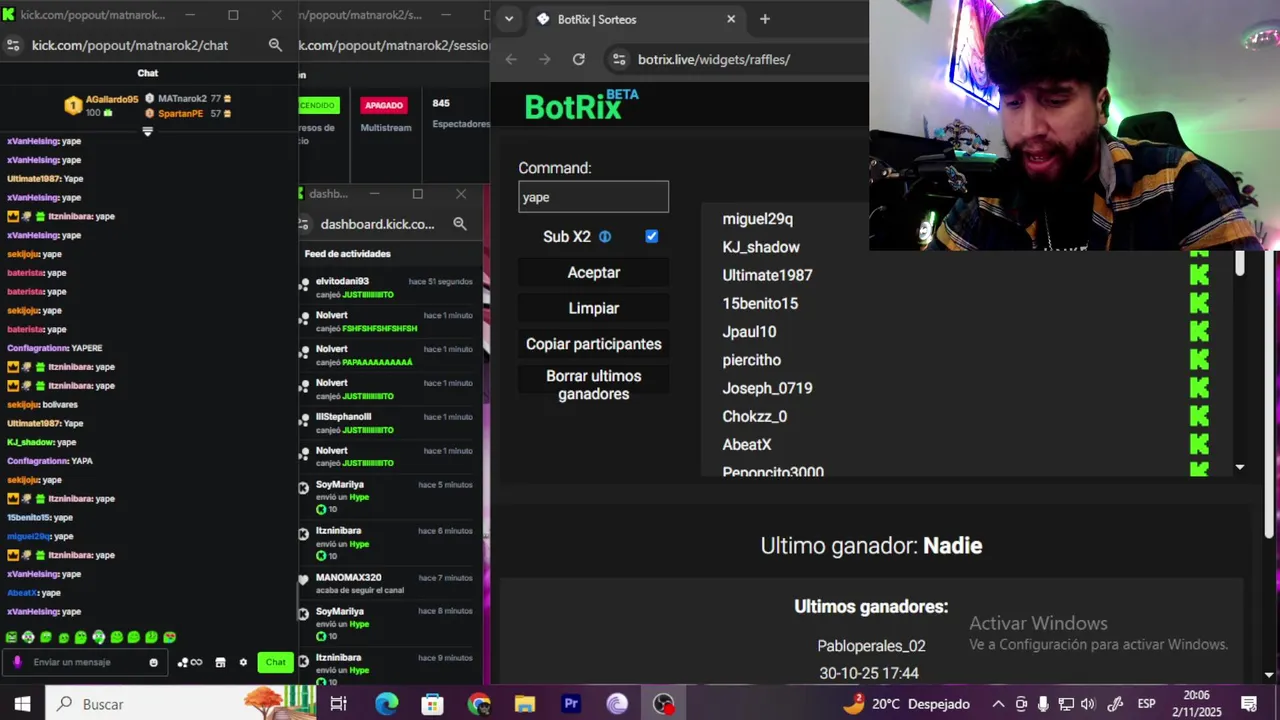
Task: Open a new browser tab with plus button
Action: (765, 19)
